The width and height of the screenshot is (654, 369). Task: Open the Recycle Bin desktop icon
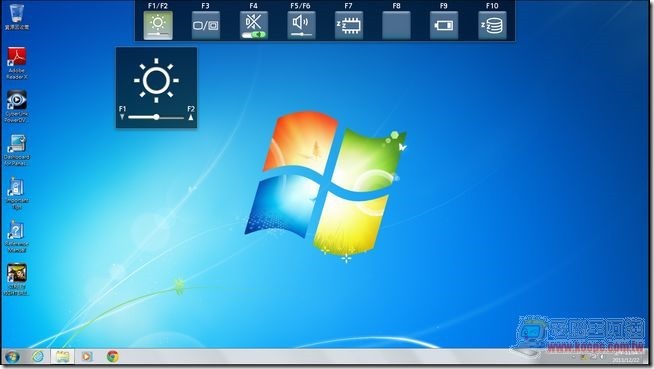(17, 17)
